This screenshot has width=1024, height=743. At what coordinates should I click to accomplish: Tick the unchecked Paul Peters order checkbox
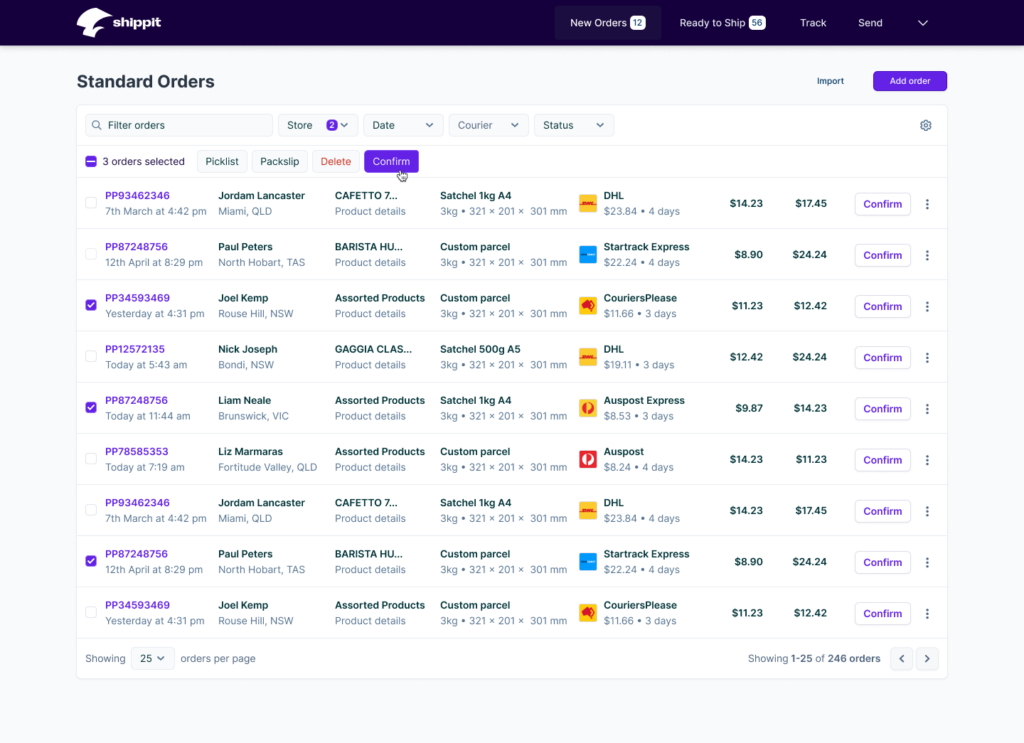[91, 254]
